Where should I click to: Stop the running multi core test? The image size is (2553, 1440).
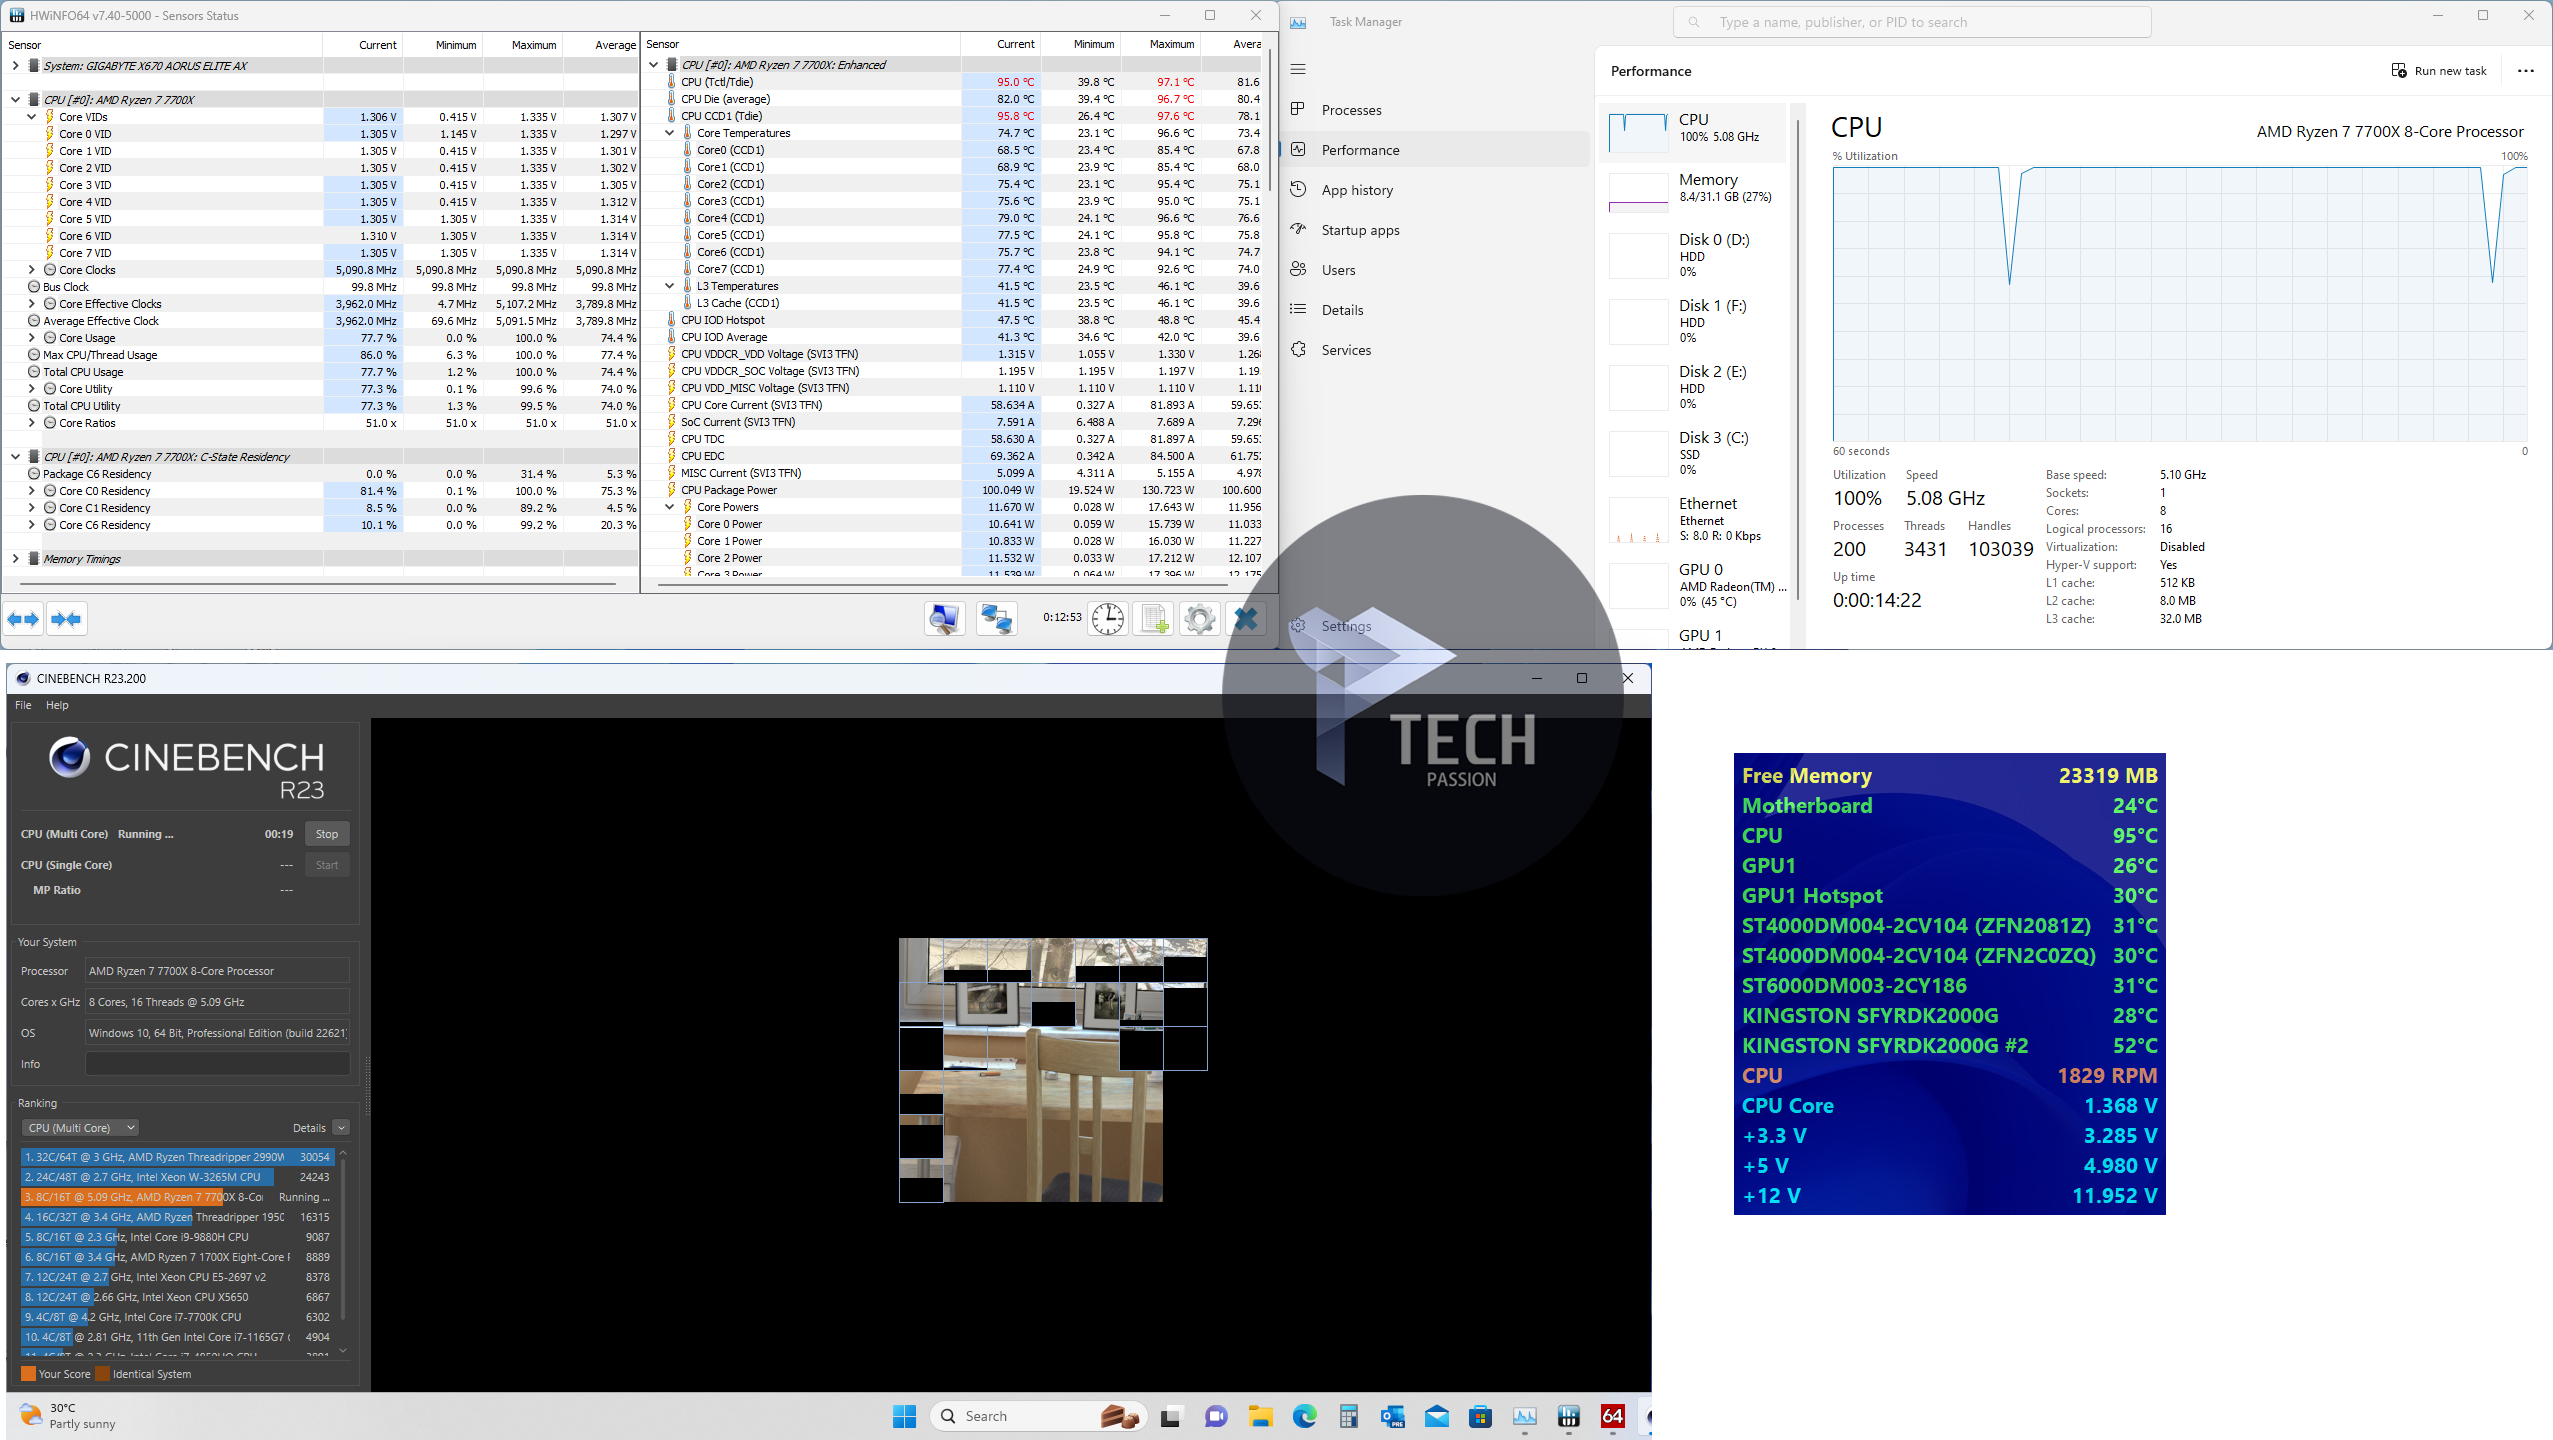point(327,834)
